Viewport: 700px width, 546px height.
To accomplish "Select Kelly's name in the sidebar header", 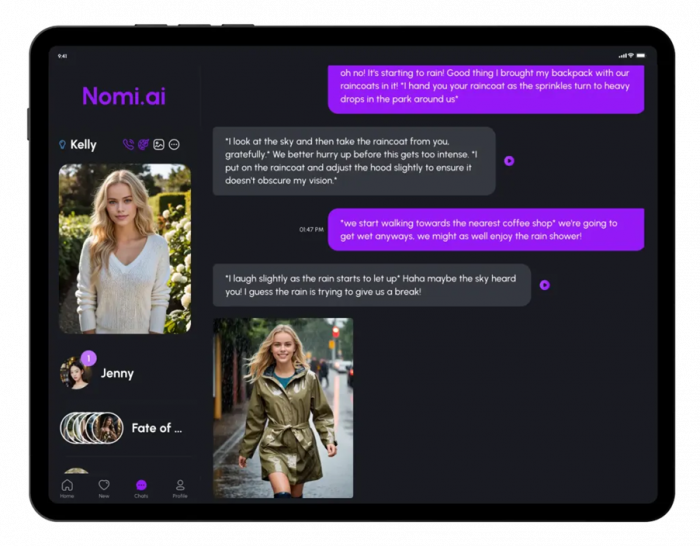I will 83,145.
